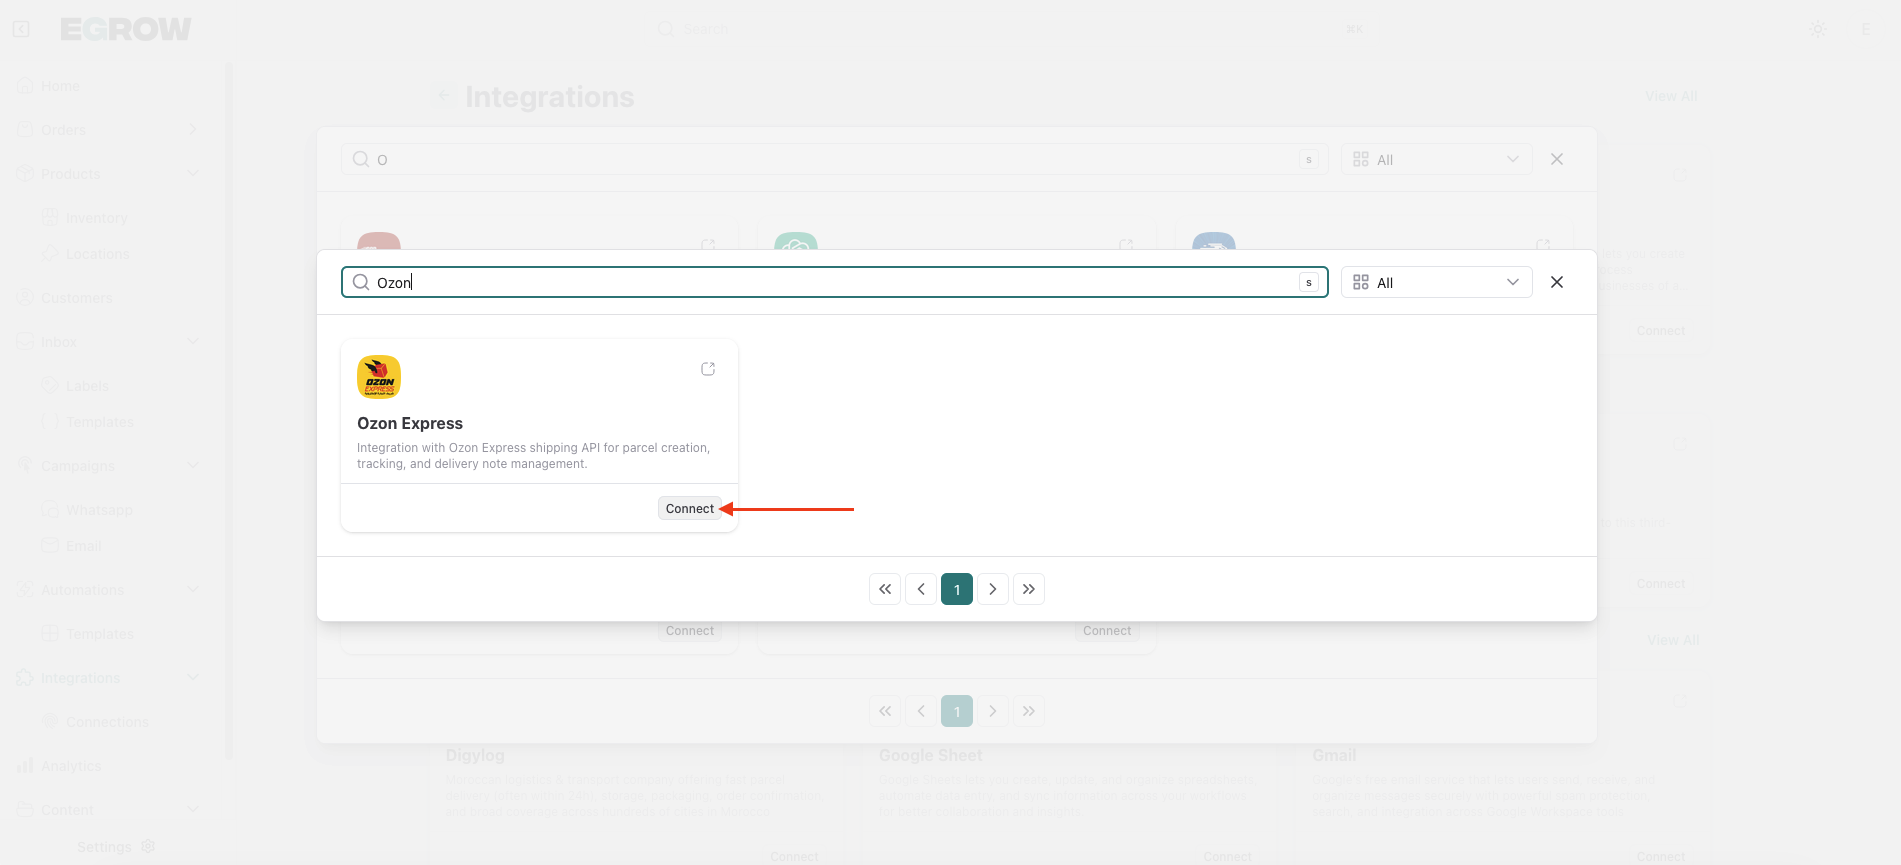Collapse the Inbox sidebar section chevron
The width and height of the screenshot is (1901, 865).
[193, 342]
